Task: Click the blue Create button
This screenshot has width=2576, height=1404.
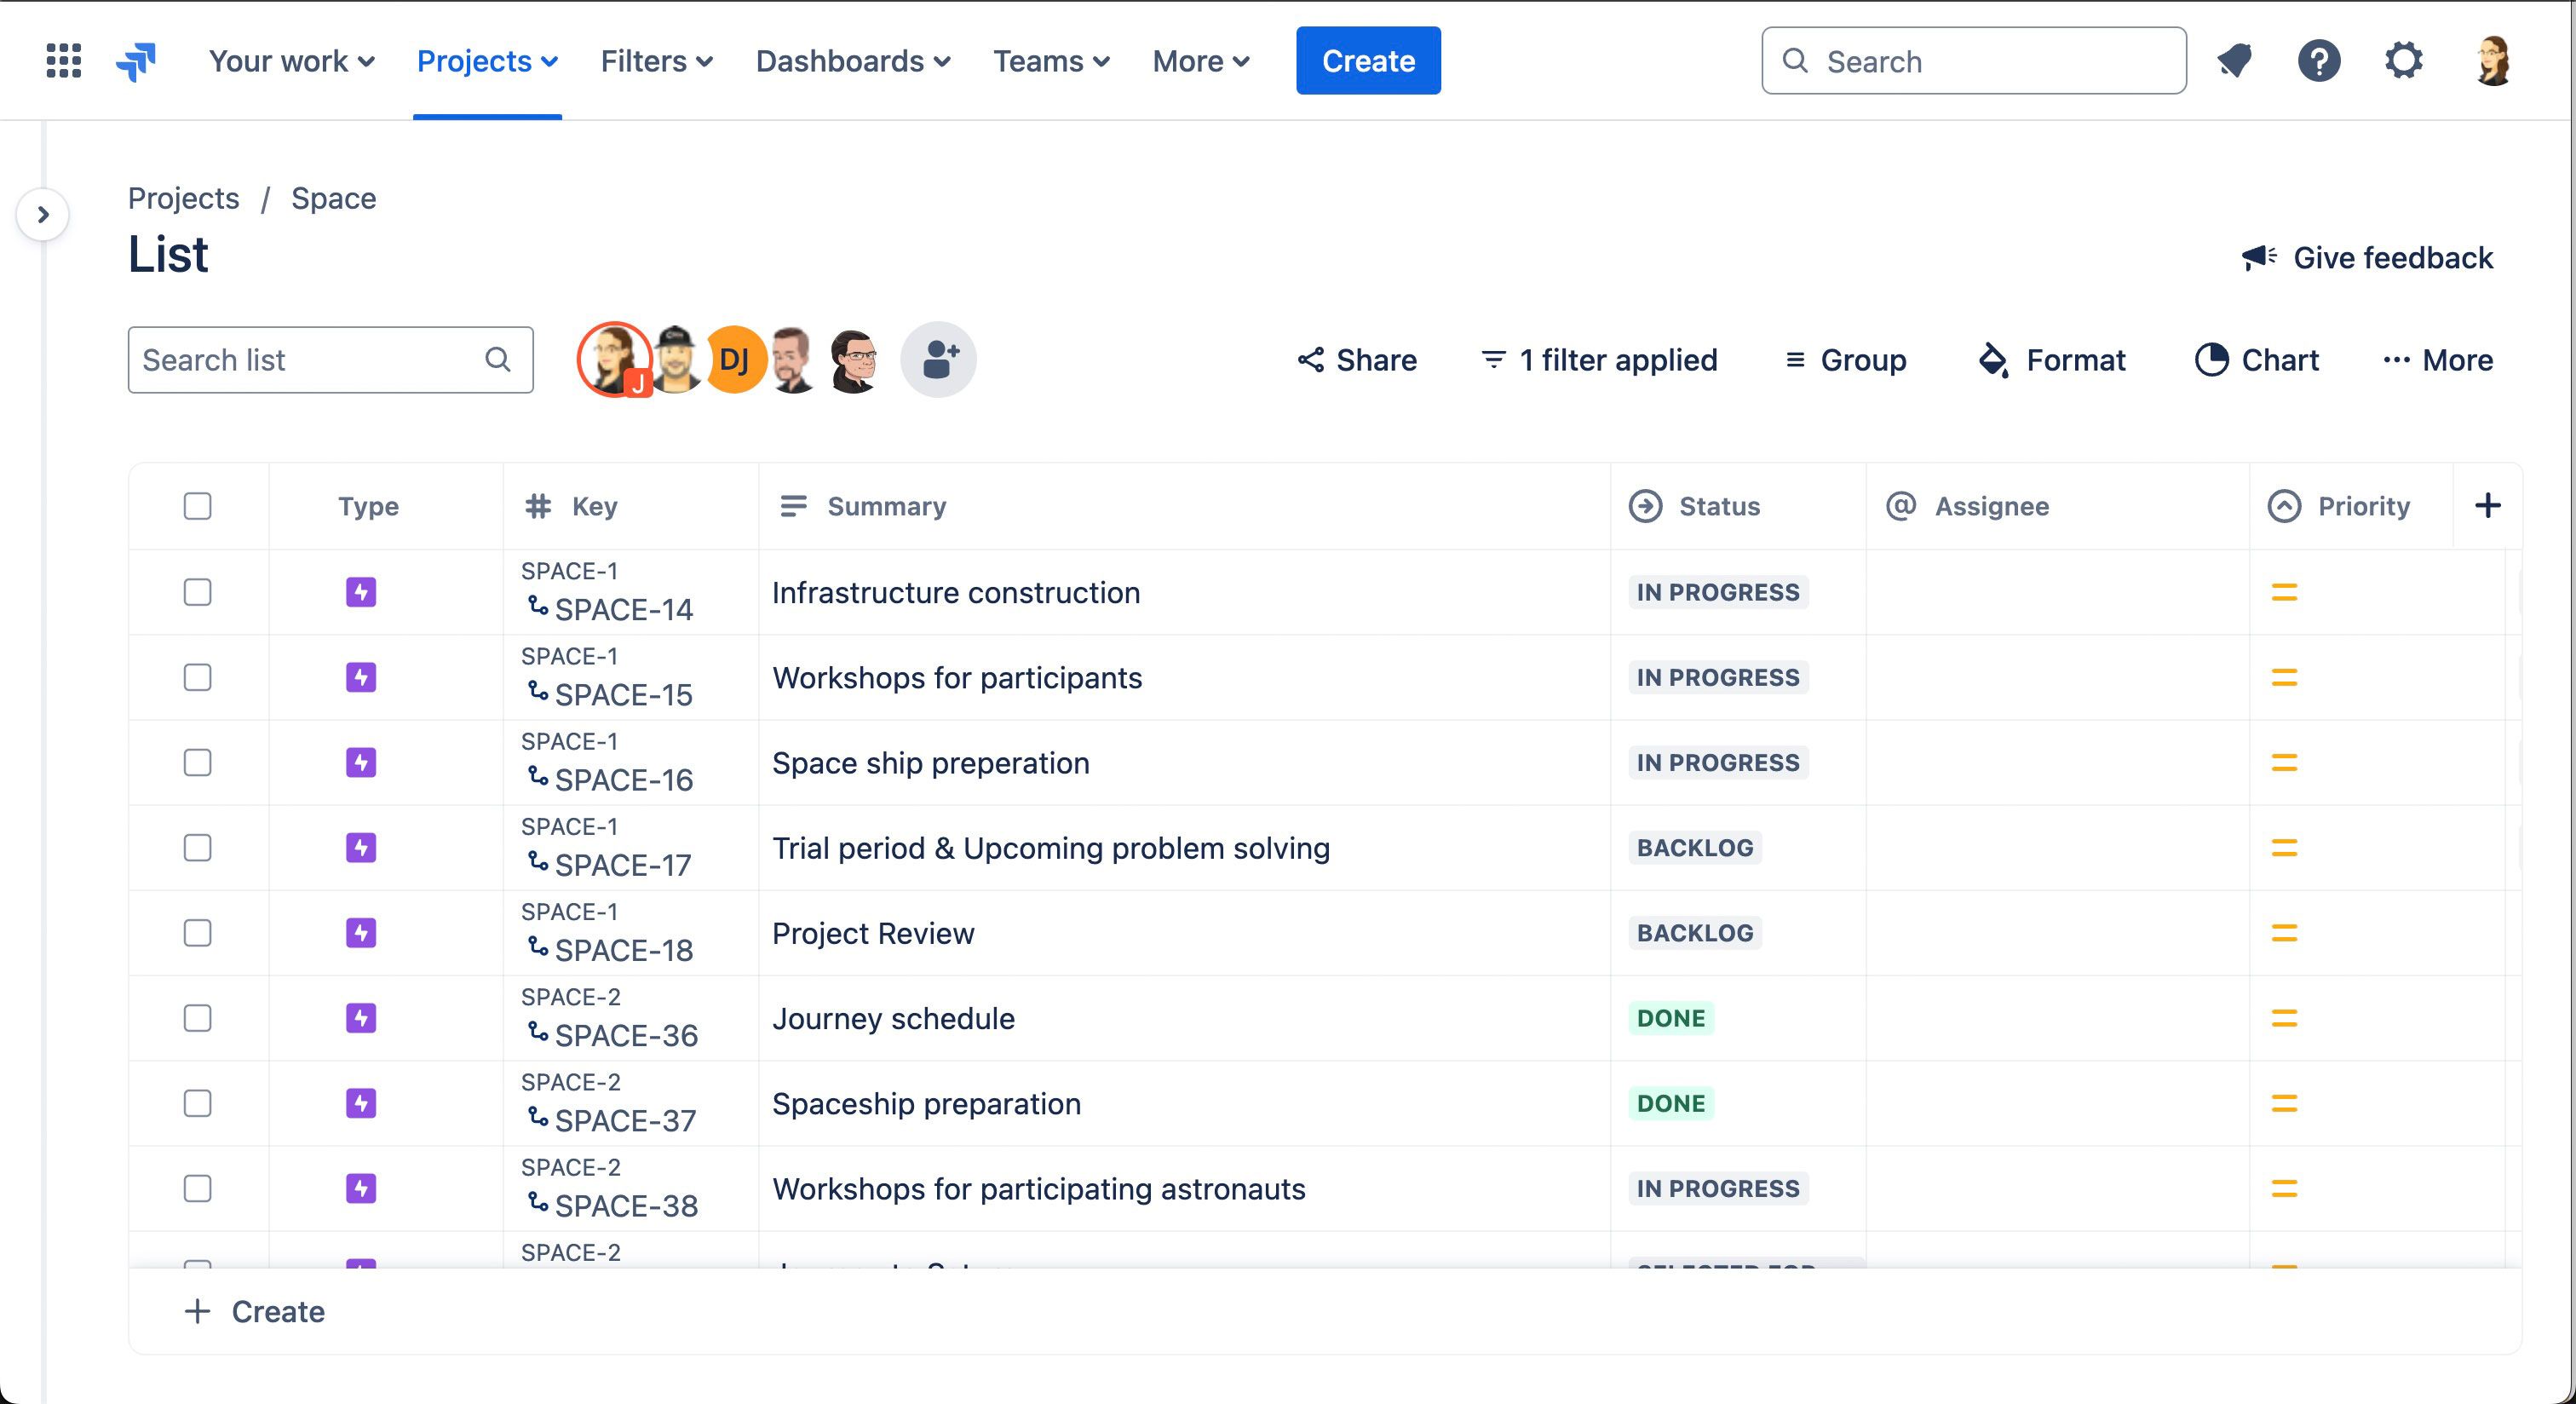Action: point(1367,61)
